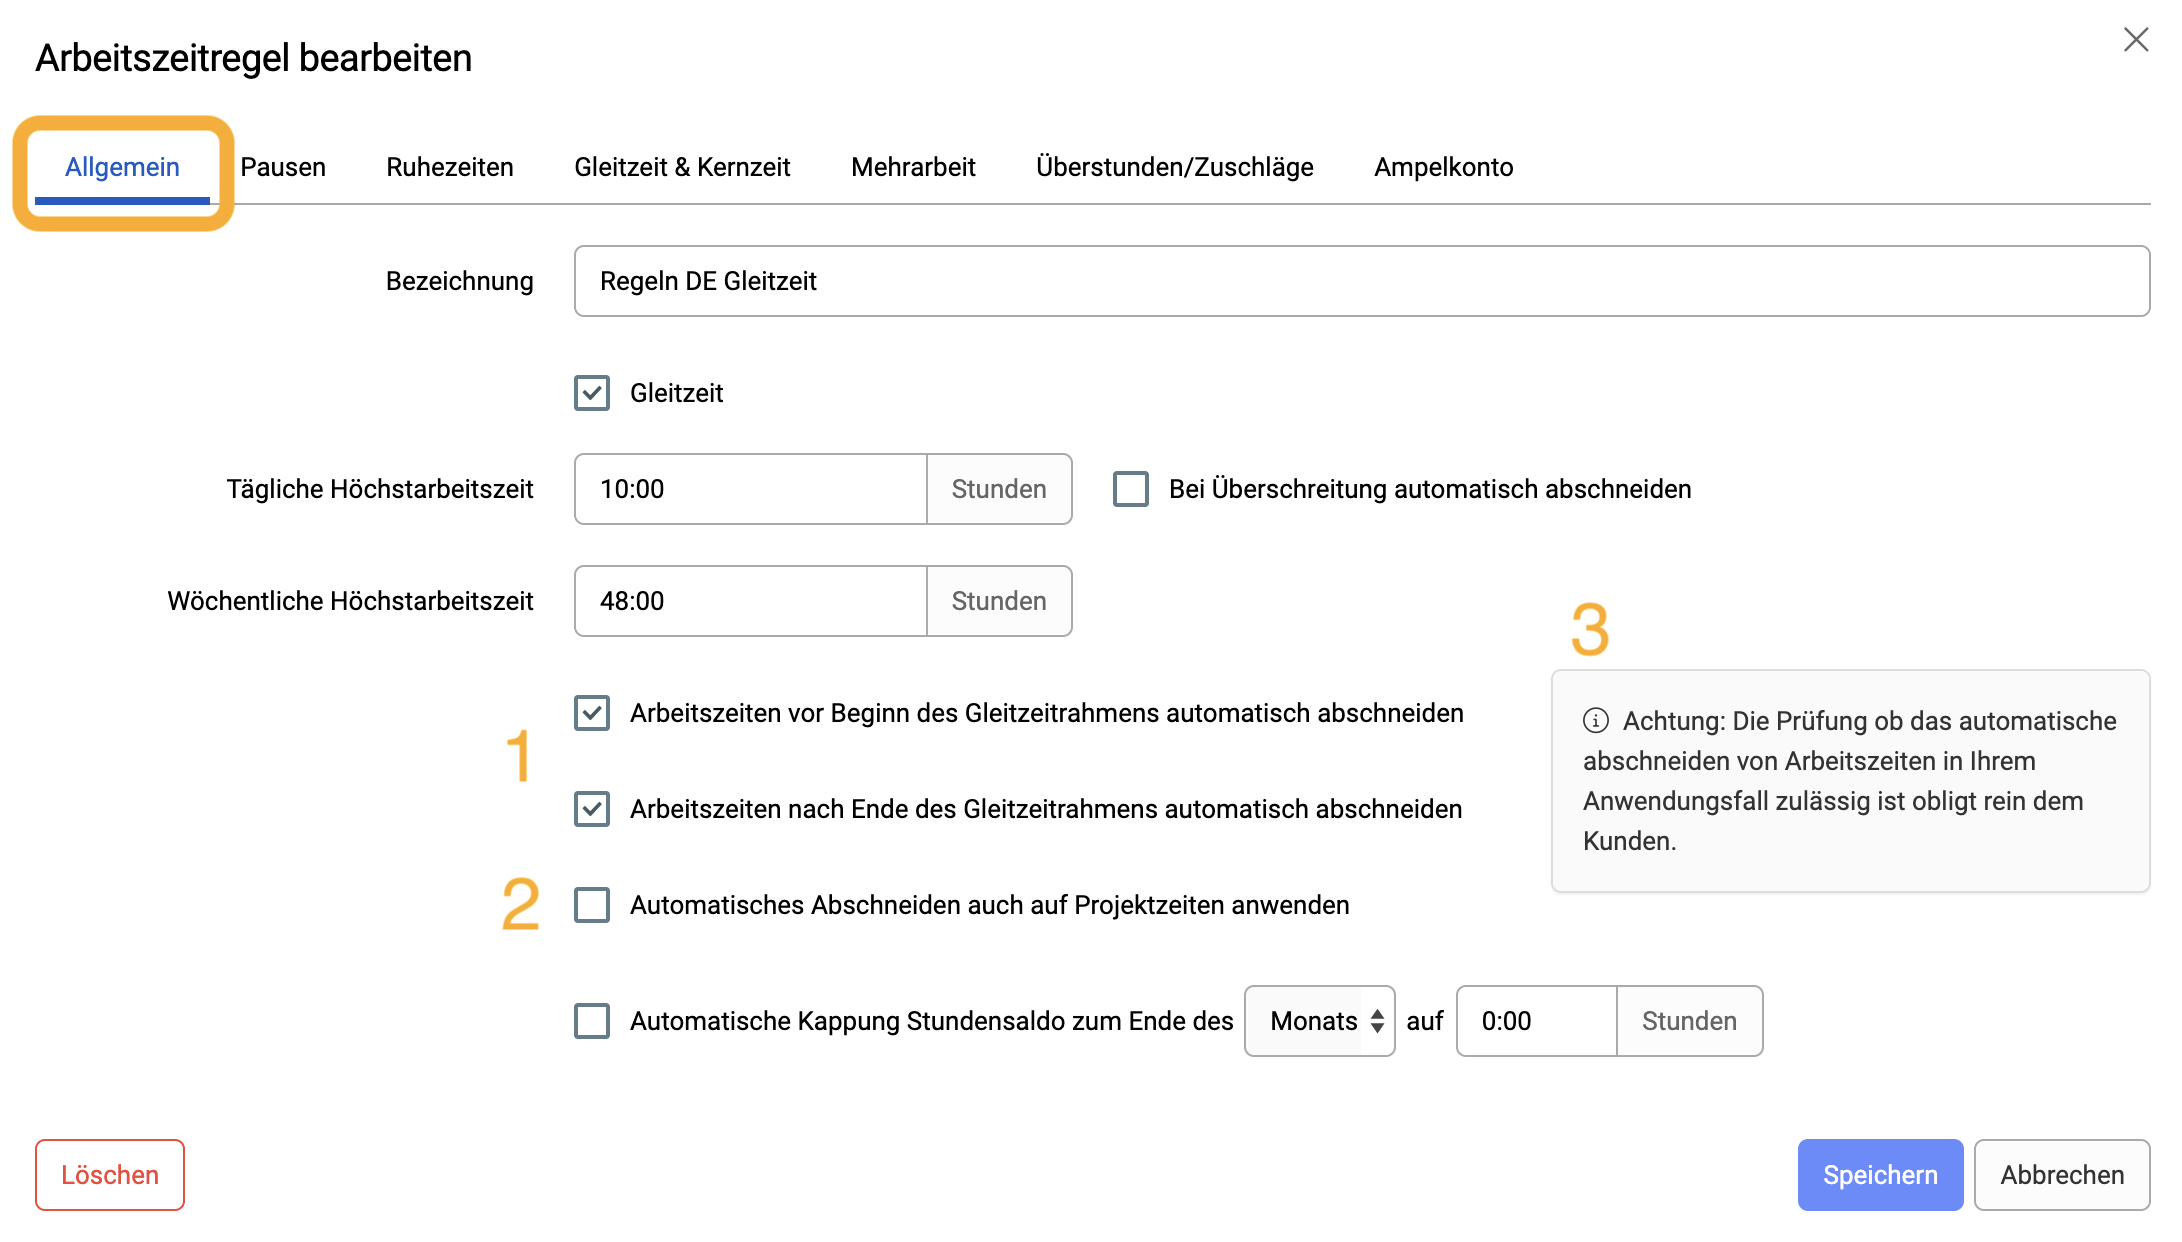Switch to the Allgemein tab
Screen dimensions: 2182x1242
122,167
